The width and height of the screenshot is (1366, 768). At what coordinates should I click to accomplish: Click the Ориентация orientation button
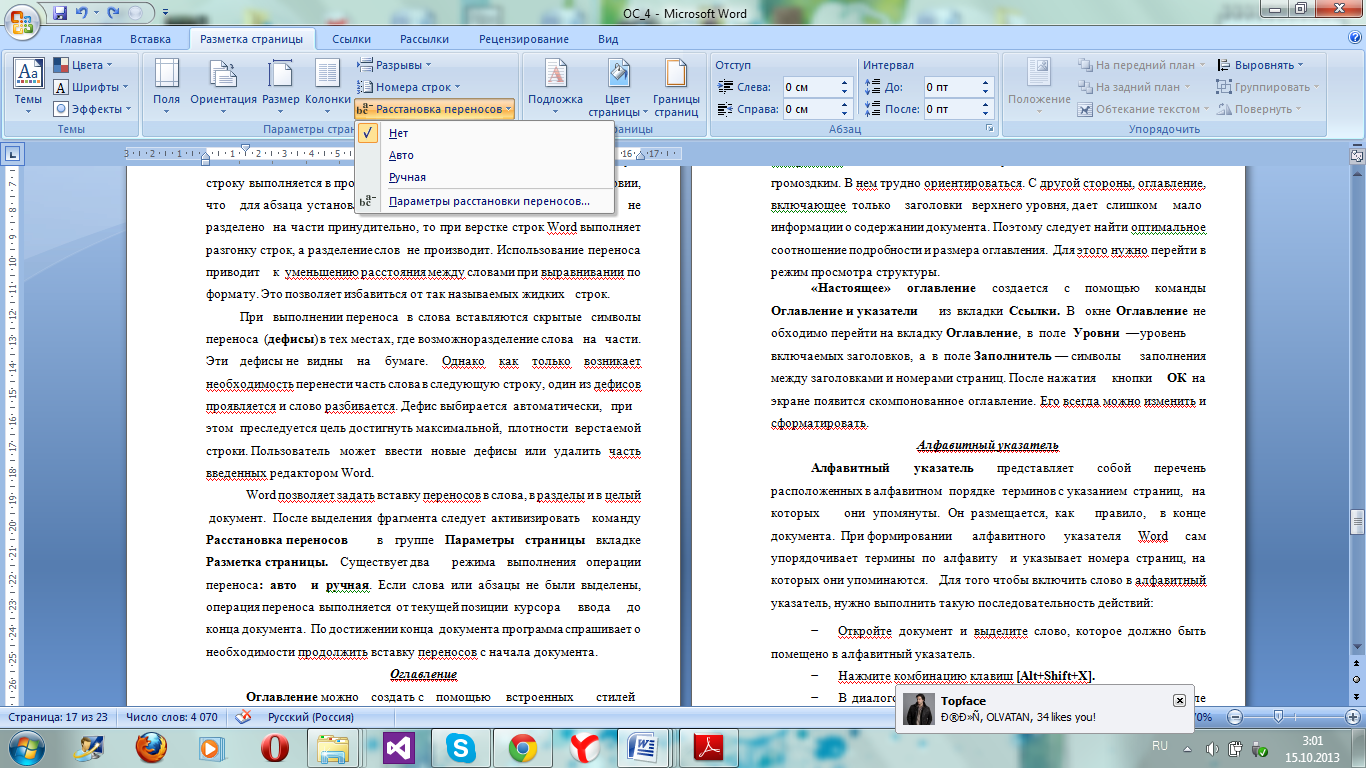[223, 85]
